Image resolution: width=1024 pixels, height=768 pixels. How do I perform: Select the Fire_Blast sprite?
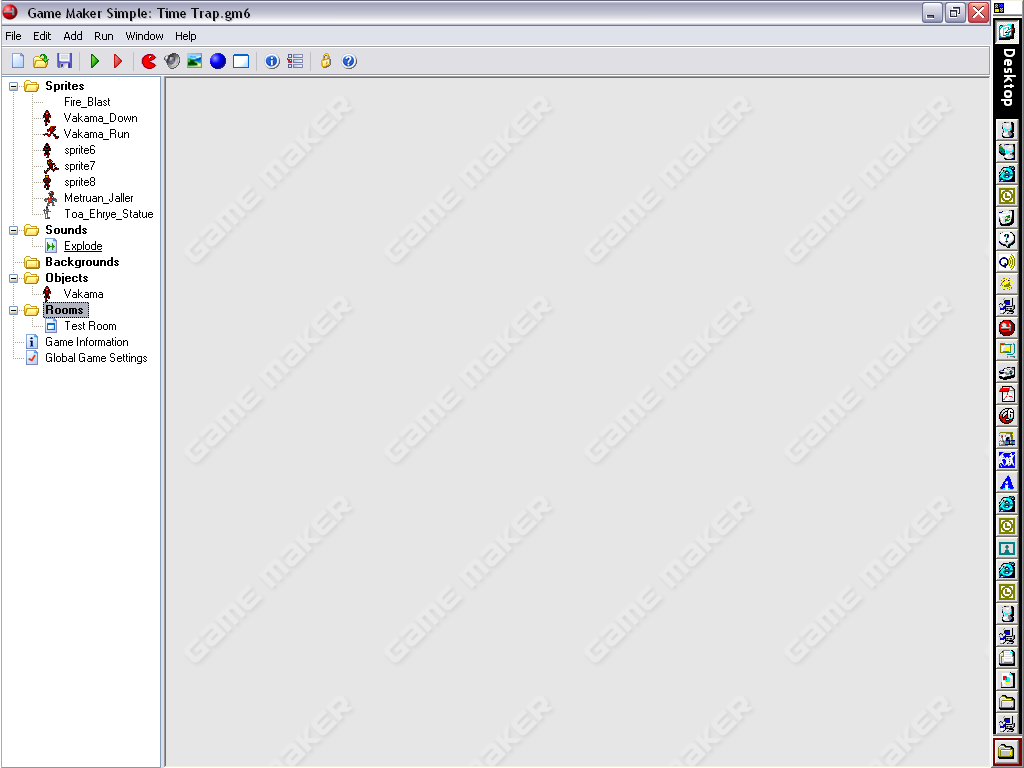pos(87,102)
